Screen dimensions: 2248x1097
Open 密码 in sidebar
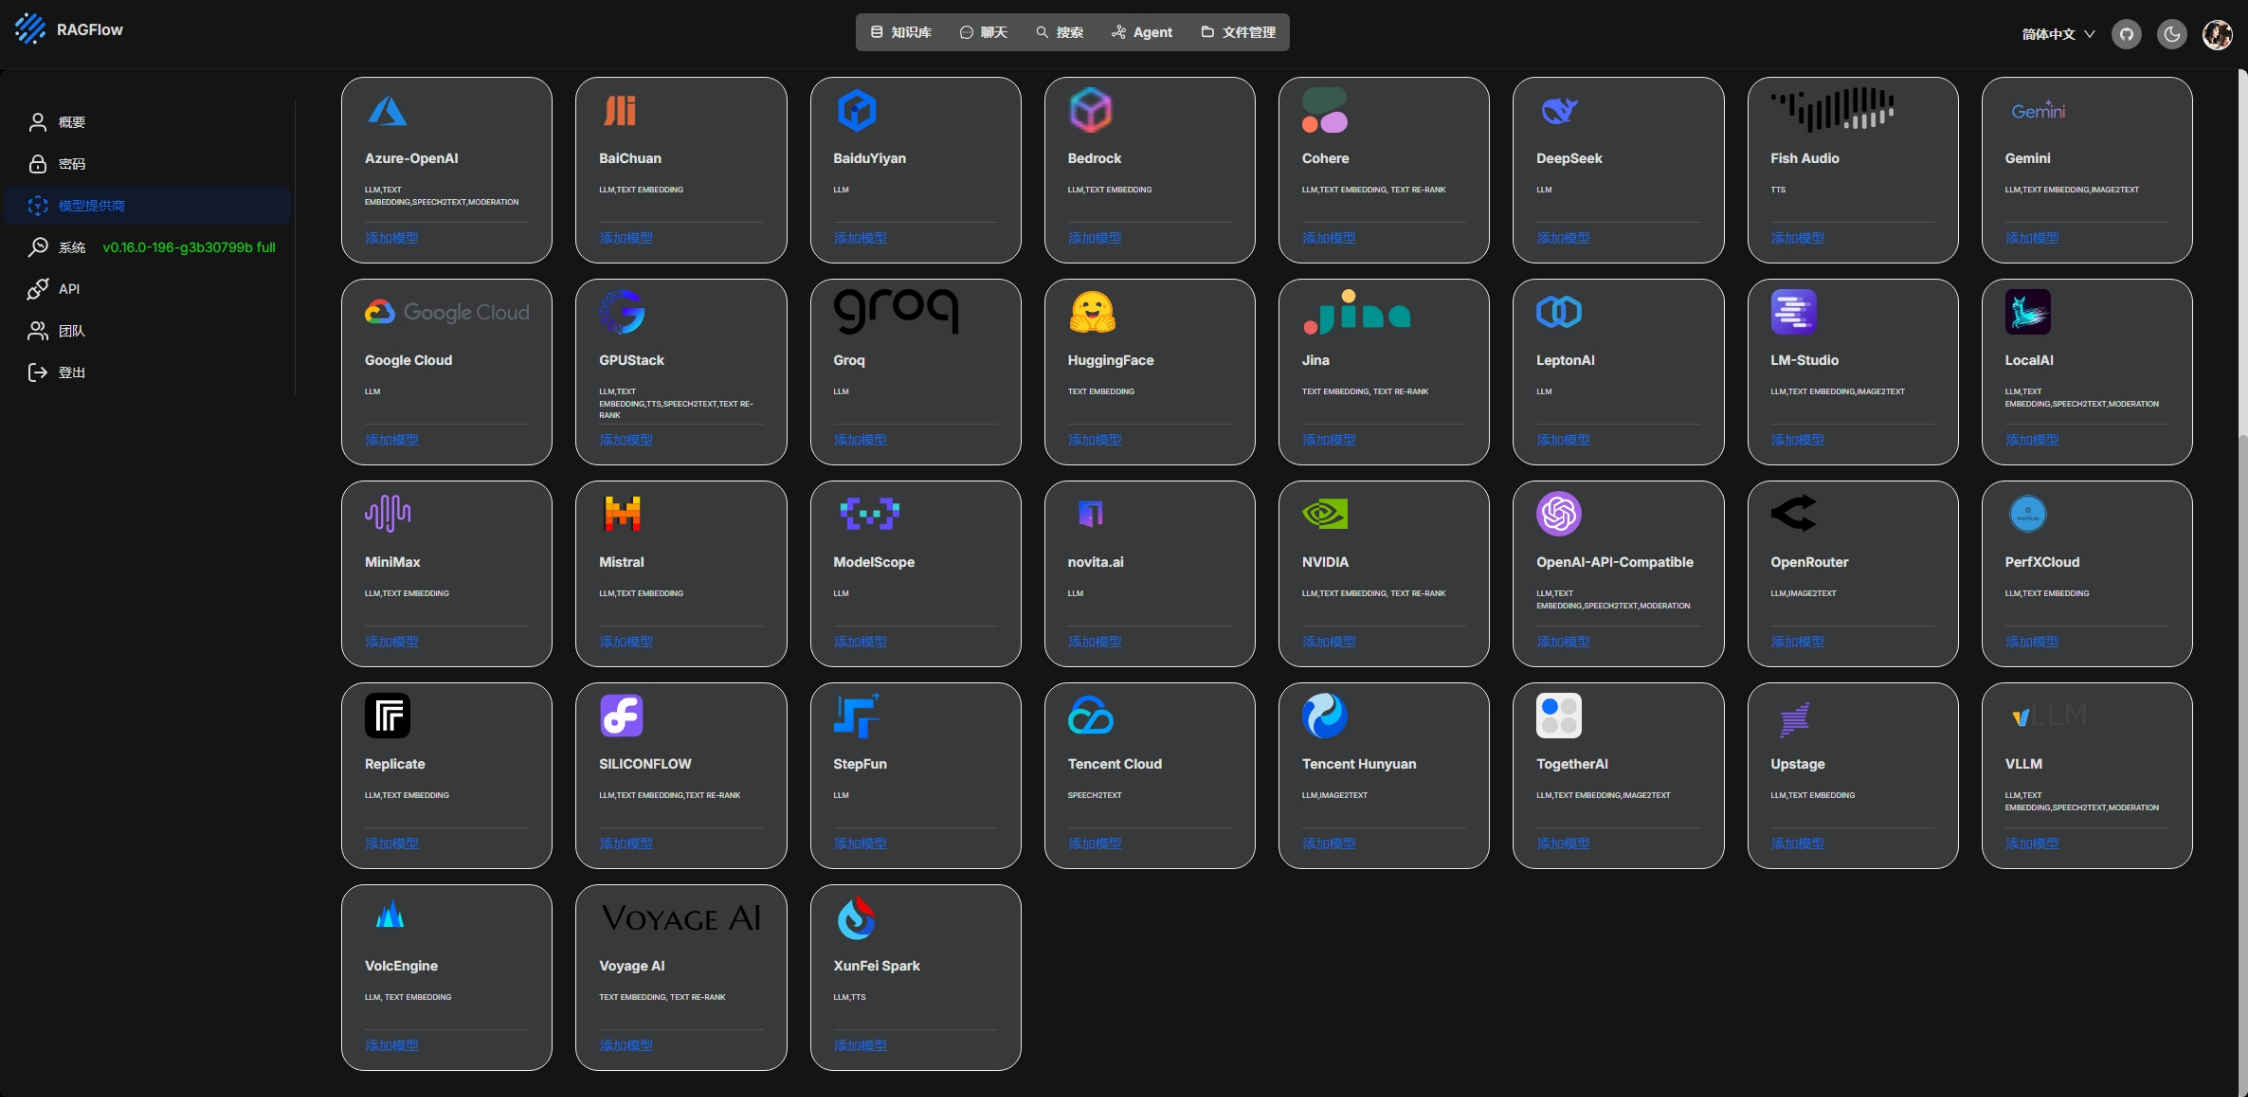(x=71, y=164)
